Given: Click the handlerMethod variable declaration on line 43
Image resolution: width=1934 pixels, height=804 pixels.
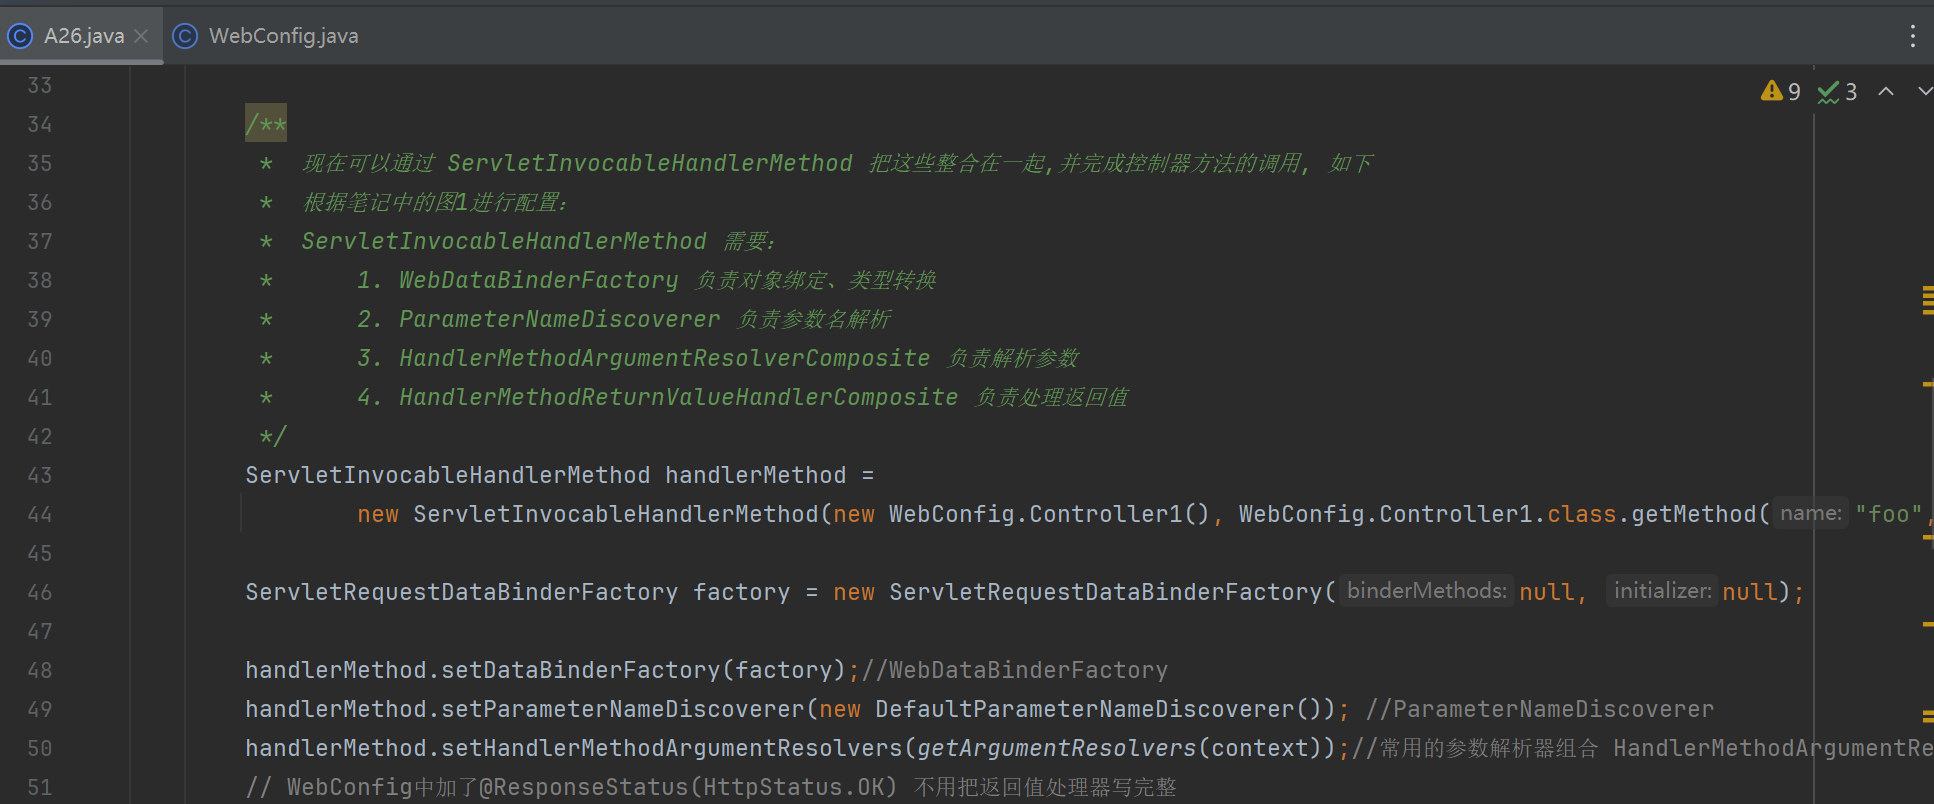Looking at the screenshot, I should (755, 475).
